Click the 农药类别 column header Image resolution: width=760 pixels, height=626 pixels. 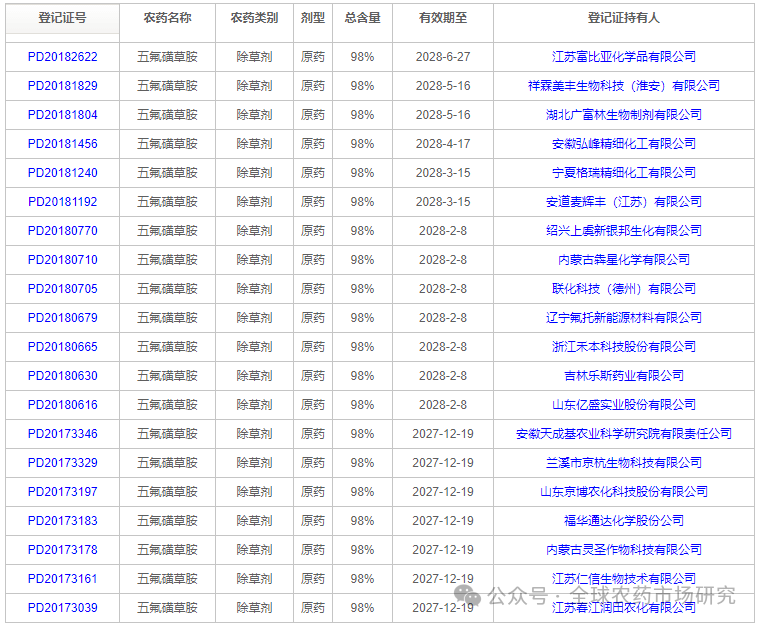[254, 18]
